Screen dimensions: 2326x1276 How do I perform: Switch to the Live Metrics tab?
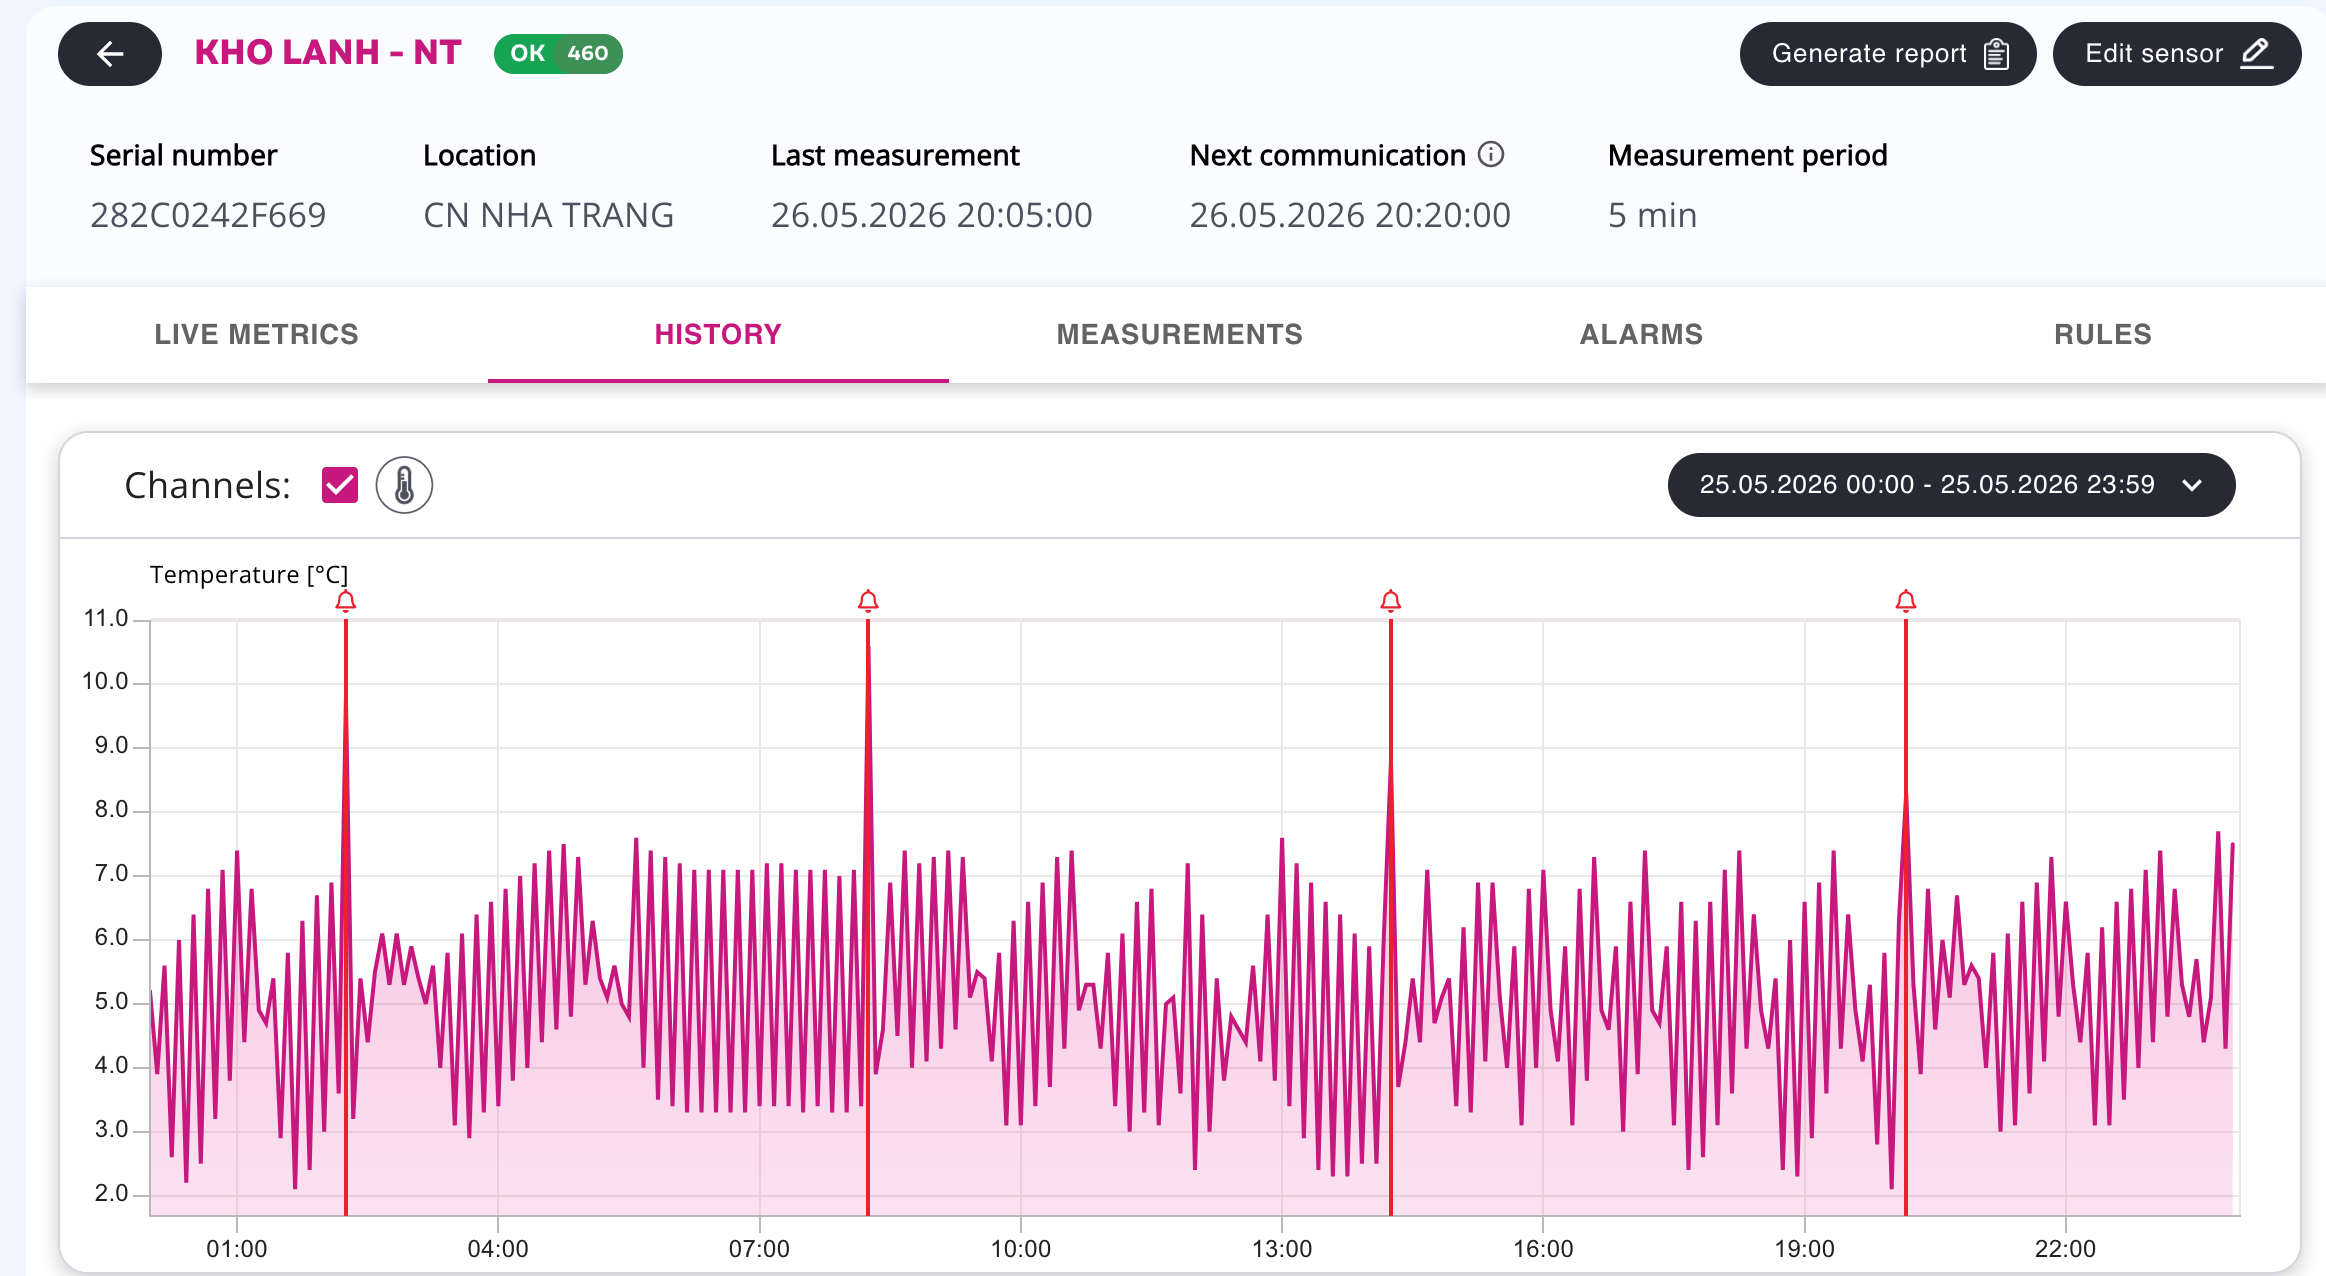(256, 334)
